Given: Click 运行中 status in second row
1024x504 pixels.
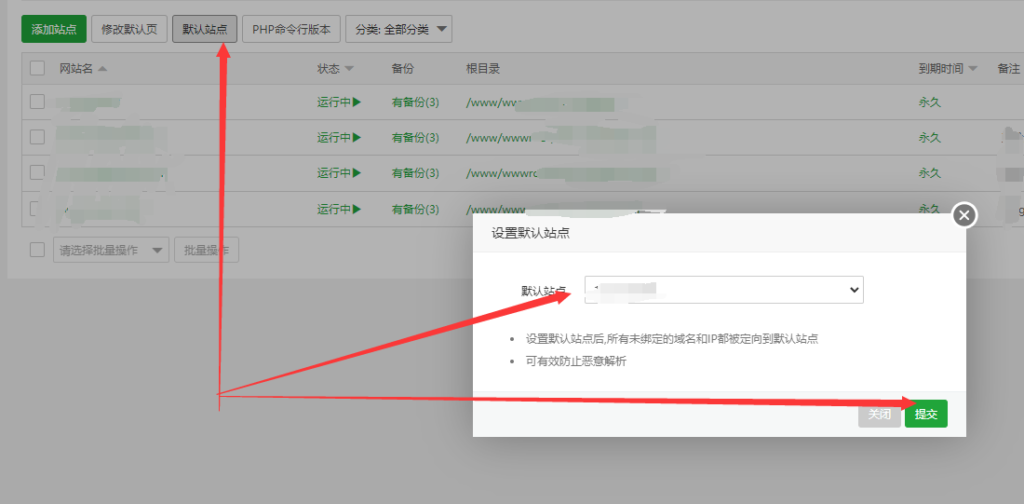Looking at the screenshot, I should tap(340, 138).
